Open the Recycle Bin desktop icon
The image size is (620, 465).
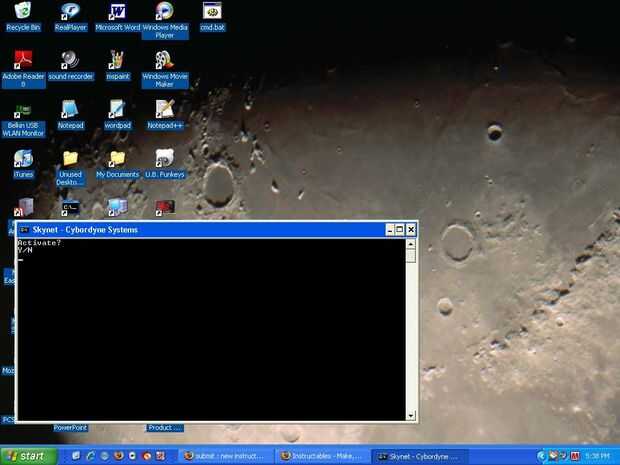(23, 17)
